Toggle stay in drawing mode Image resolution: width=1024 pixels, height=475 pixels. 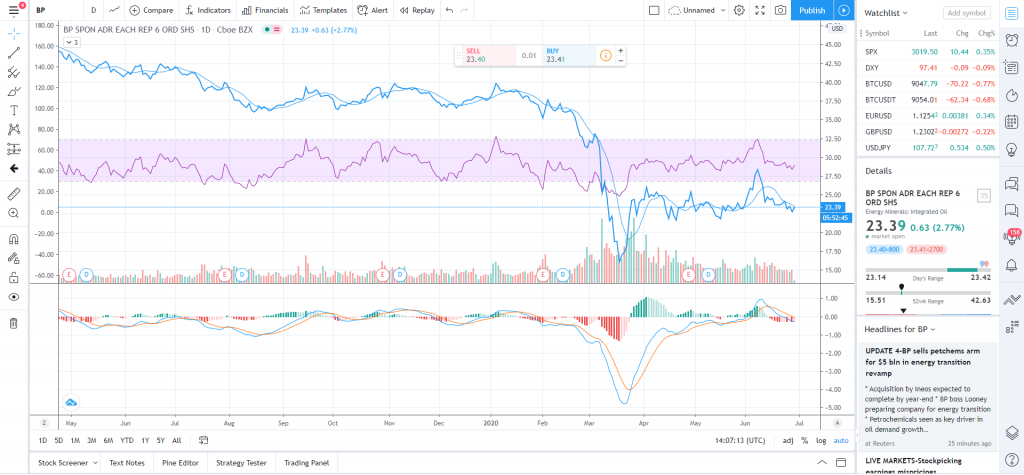(14, 258)
